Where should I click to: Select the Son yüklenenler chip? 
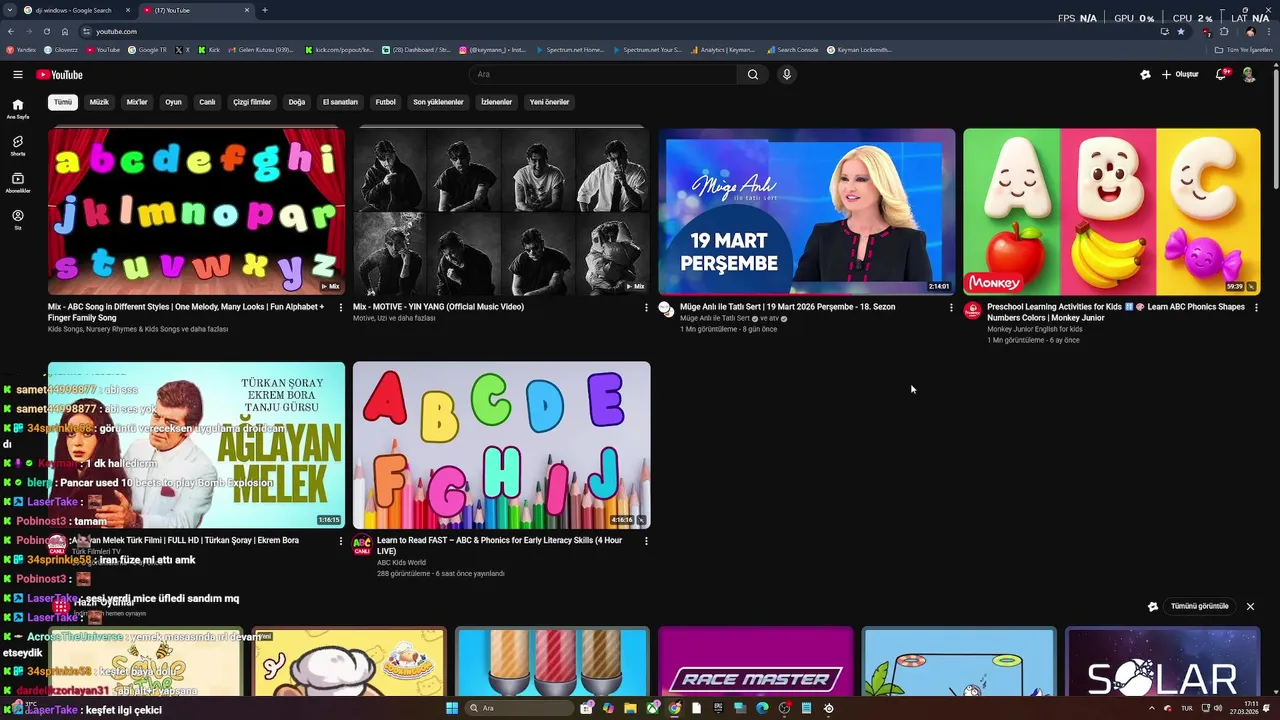coord(438,102)
